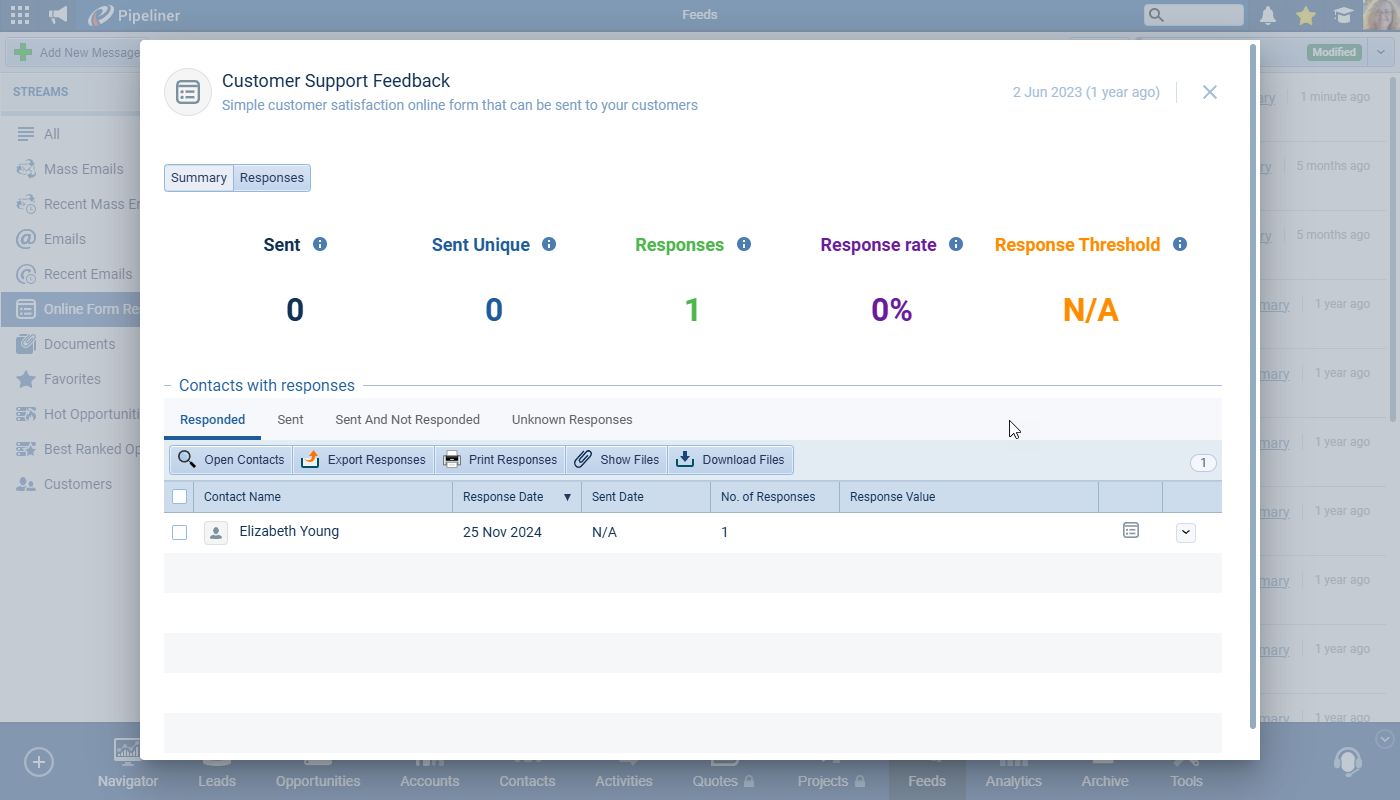
Task: Click the notifications bell icon
Action: (x=1268, y=15)
